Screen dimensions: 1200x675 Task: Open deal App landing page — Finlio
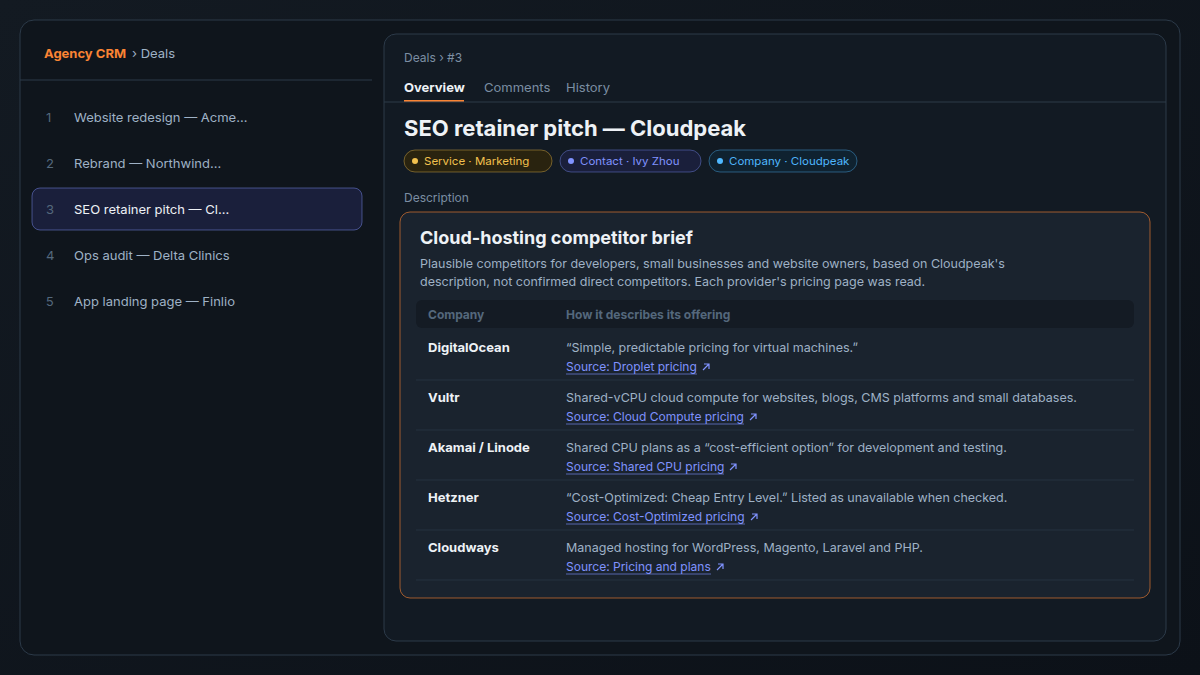(x=197, y=302)
